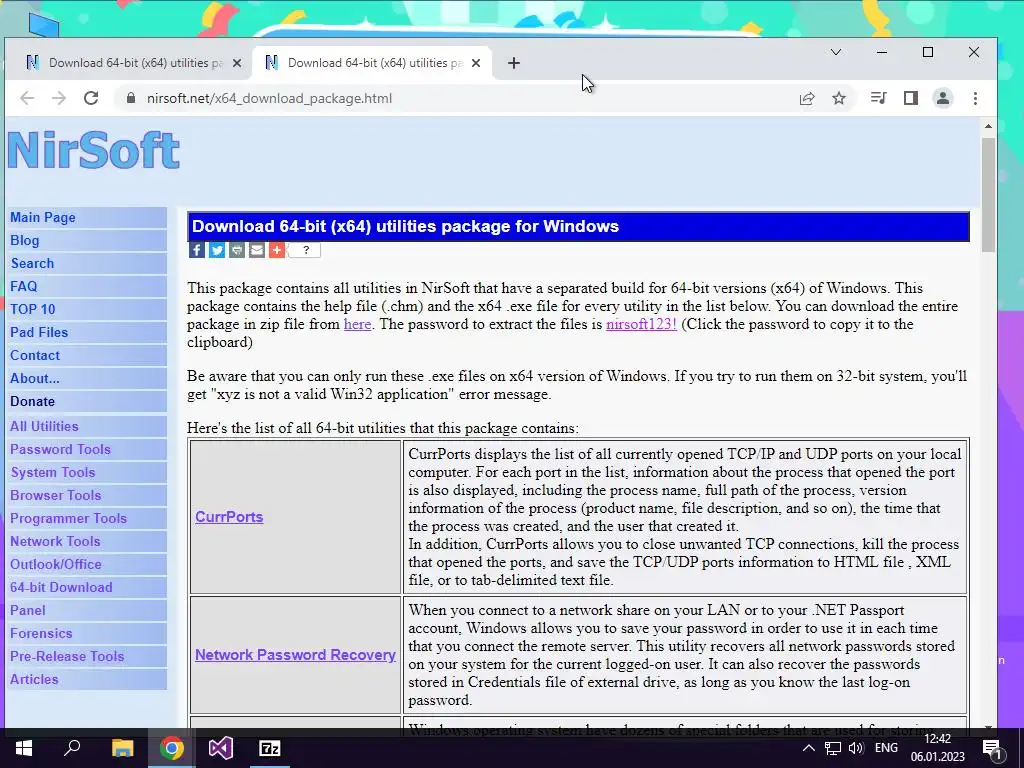Open Outlook/Office category
1024x768 pixels.
point(56,564)
